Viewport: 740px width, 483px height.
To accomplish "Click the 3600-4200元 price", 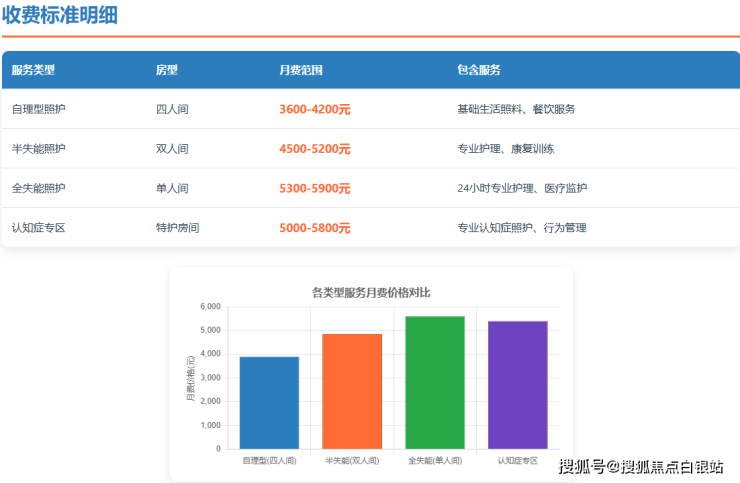I will point(314,109).
